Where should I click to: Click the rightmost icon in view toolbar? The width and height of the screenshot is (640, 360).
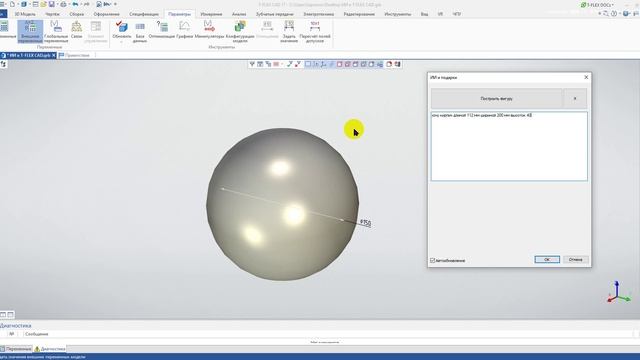tap(397, 64)
